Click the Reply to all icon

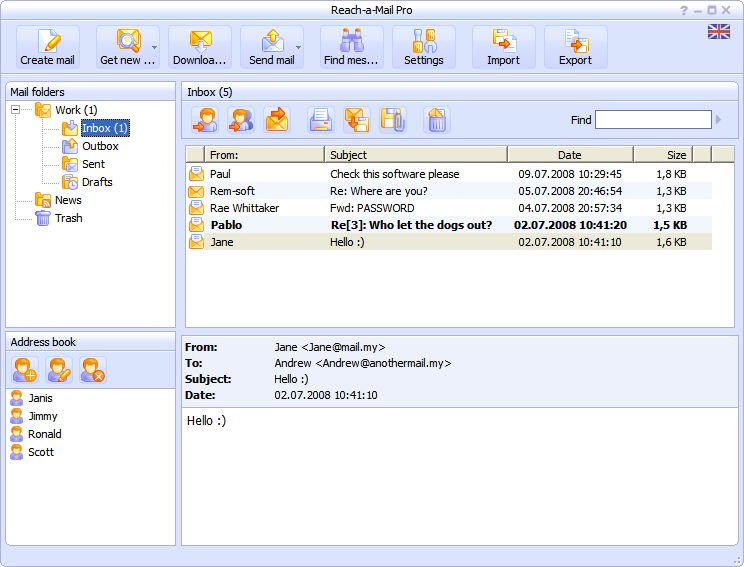(x=241, y=120)
